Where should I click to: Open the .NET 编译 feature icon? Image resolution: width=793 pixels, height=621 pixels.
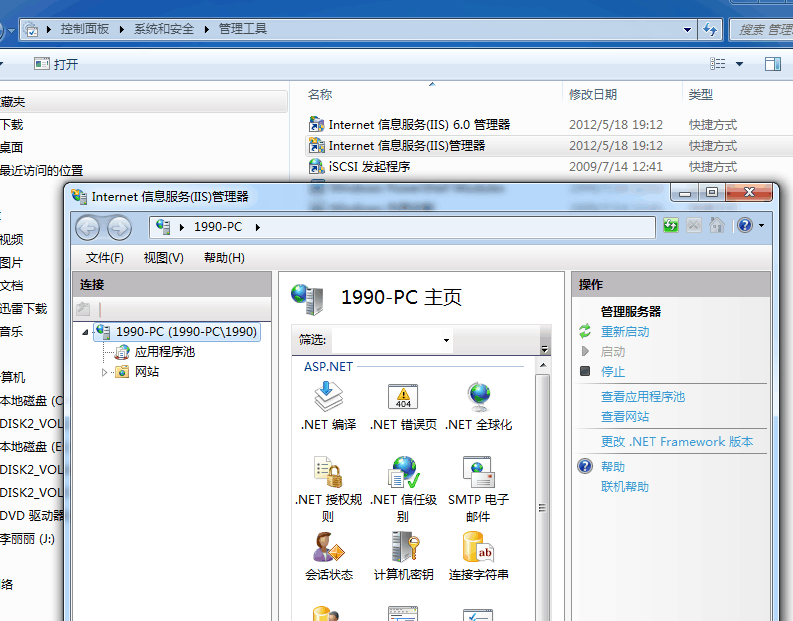[x=328, y=398]
